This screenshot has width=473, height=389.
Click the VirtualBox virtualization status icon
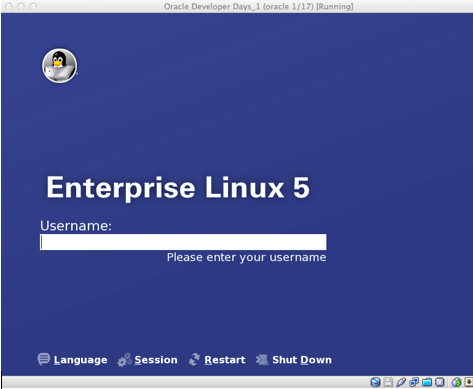(440, 382)
